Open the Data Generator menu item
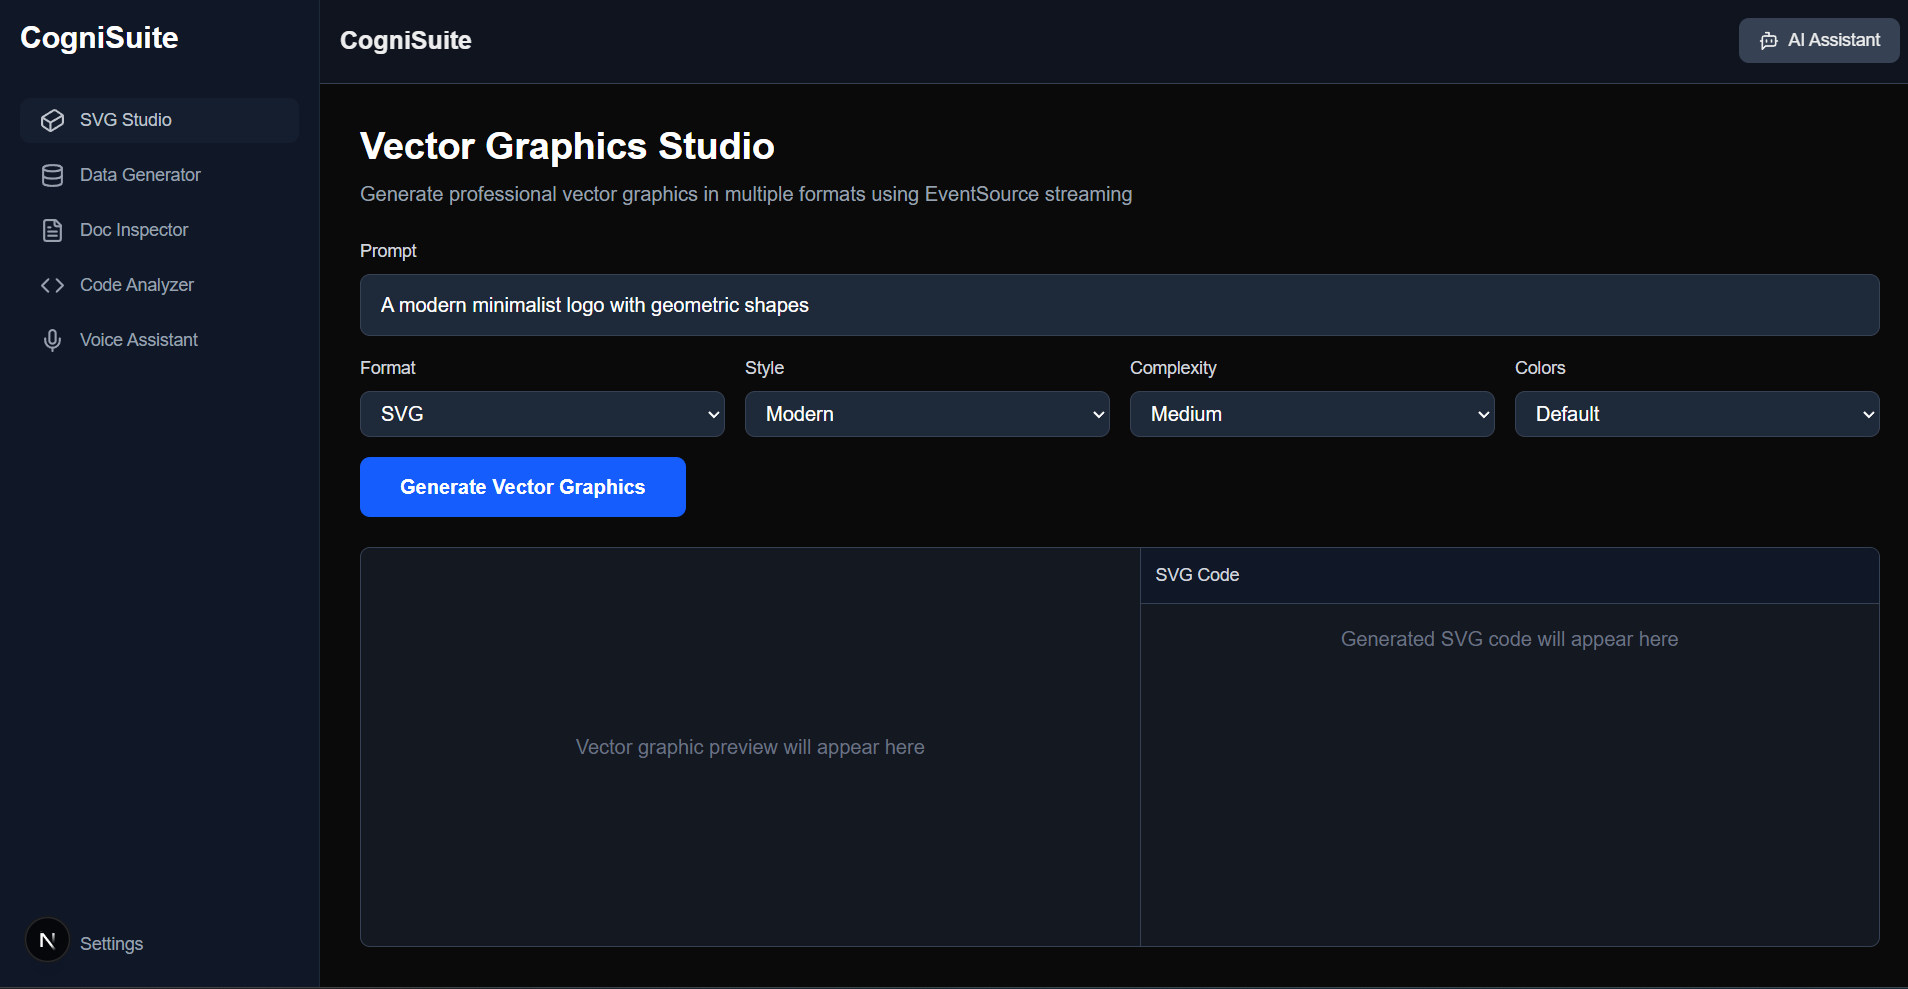 point(159,175)
